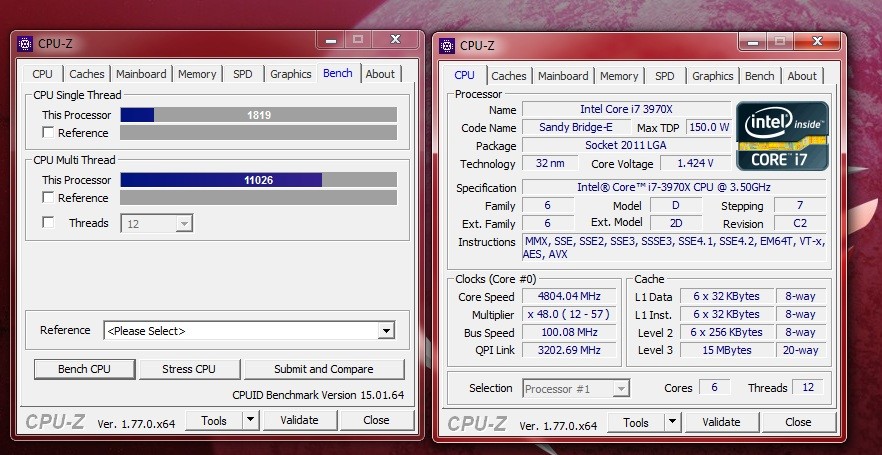The width and height of the screenshot is (882, 455).
Task: Click processor Name field Intel Core i7 3970X
Action: (627, 109)
